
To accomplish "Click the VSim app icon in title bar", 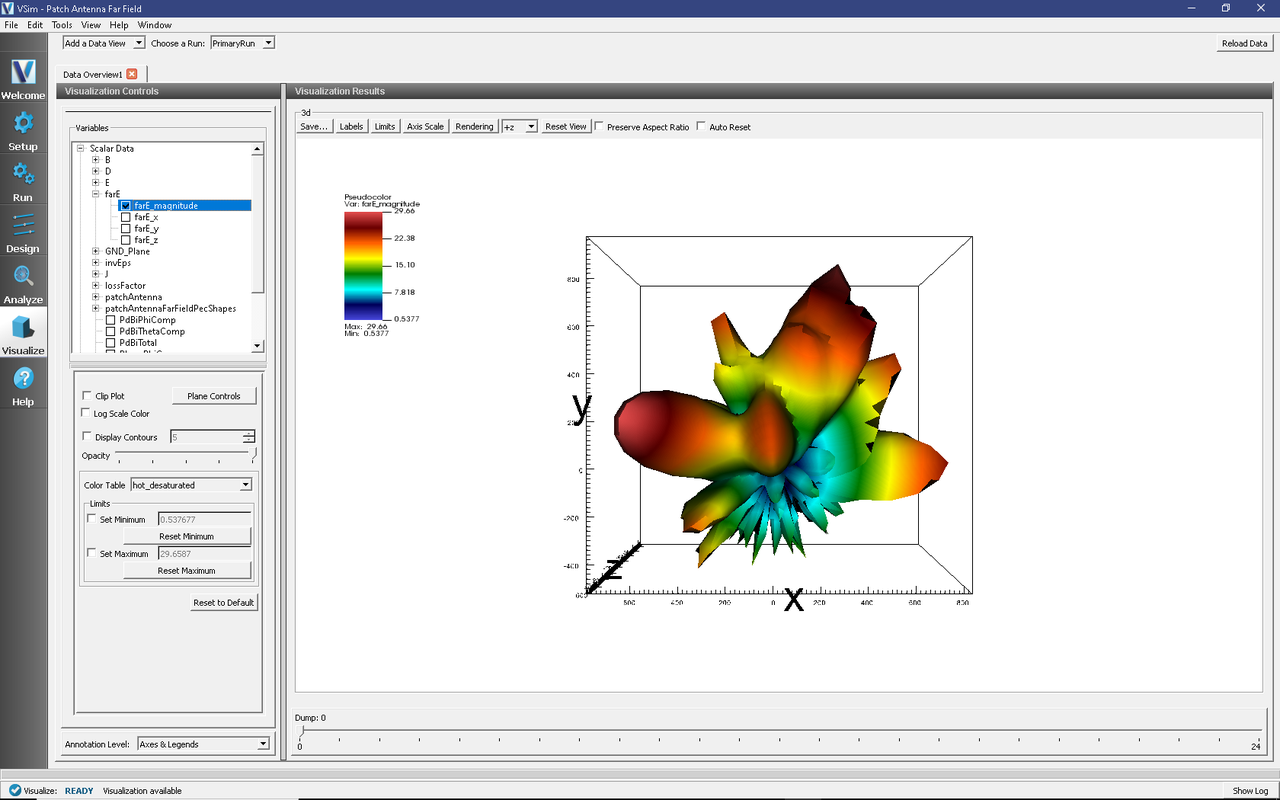I will (8, 8).
